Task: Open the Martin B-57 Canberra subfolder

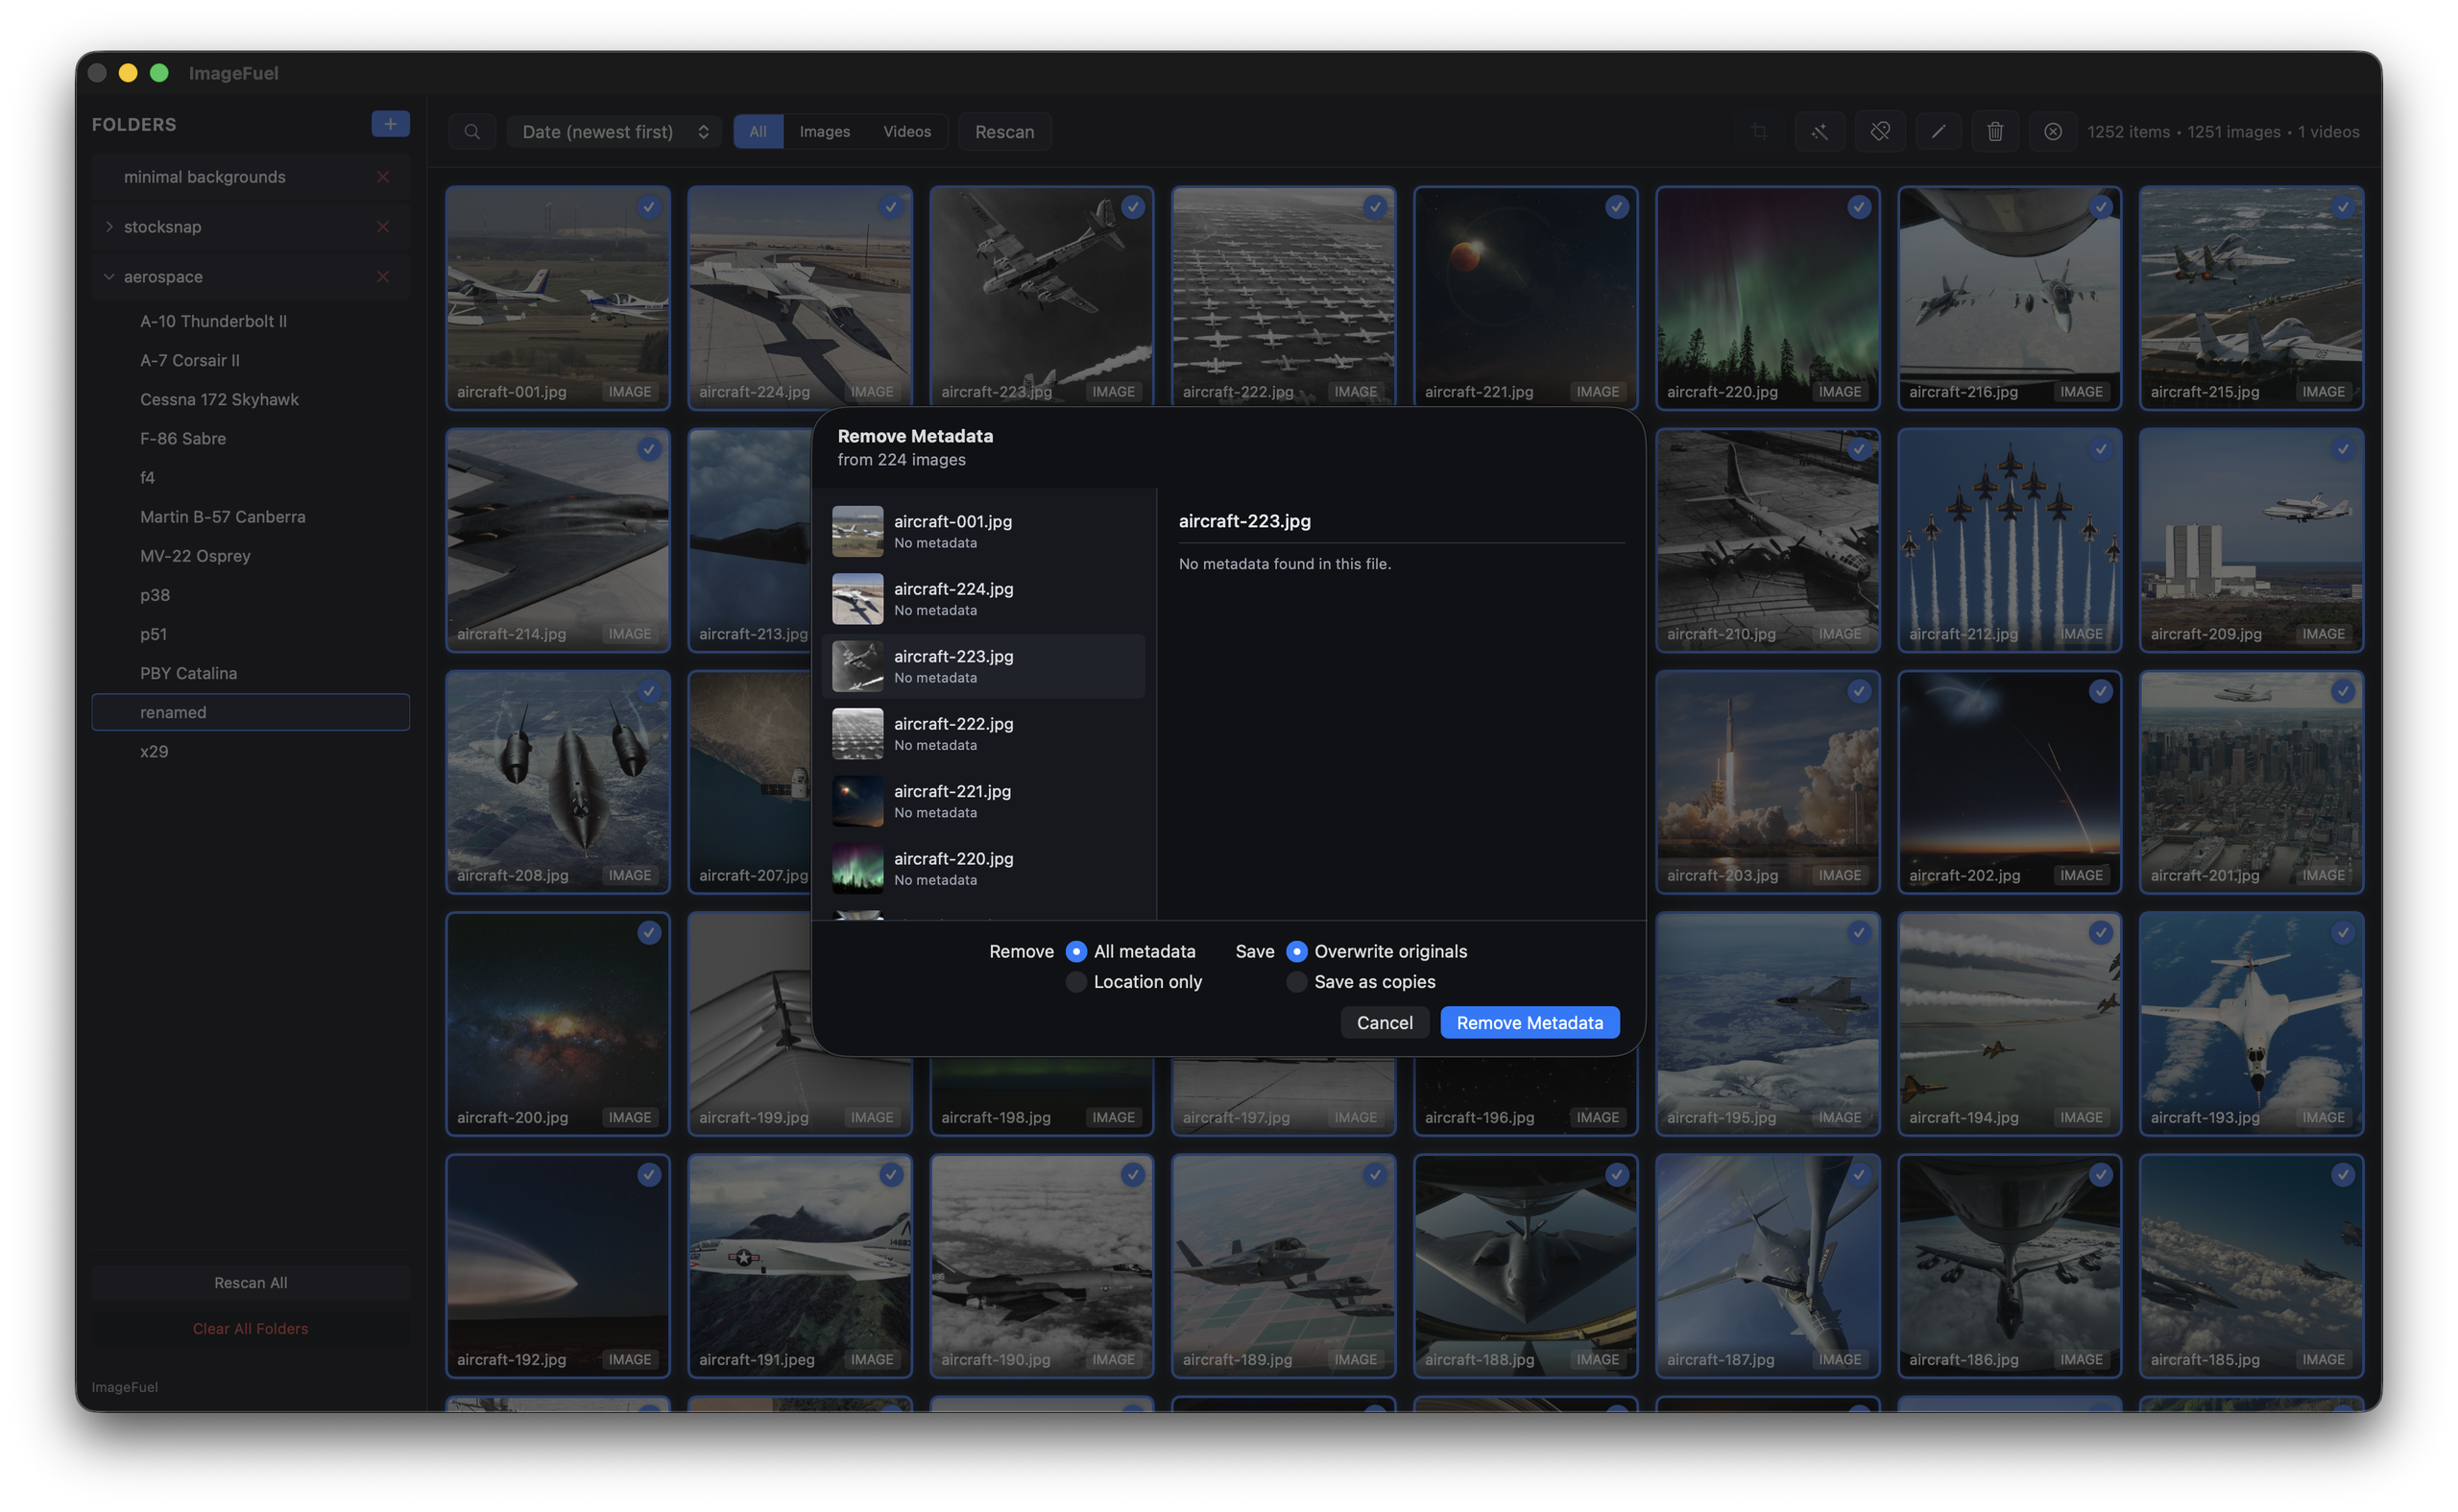Action: pos(250,517)
